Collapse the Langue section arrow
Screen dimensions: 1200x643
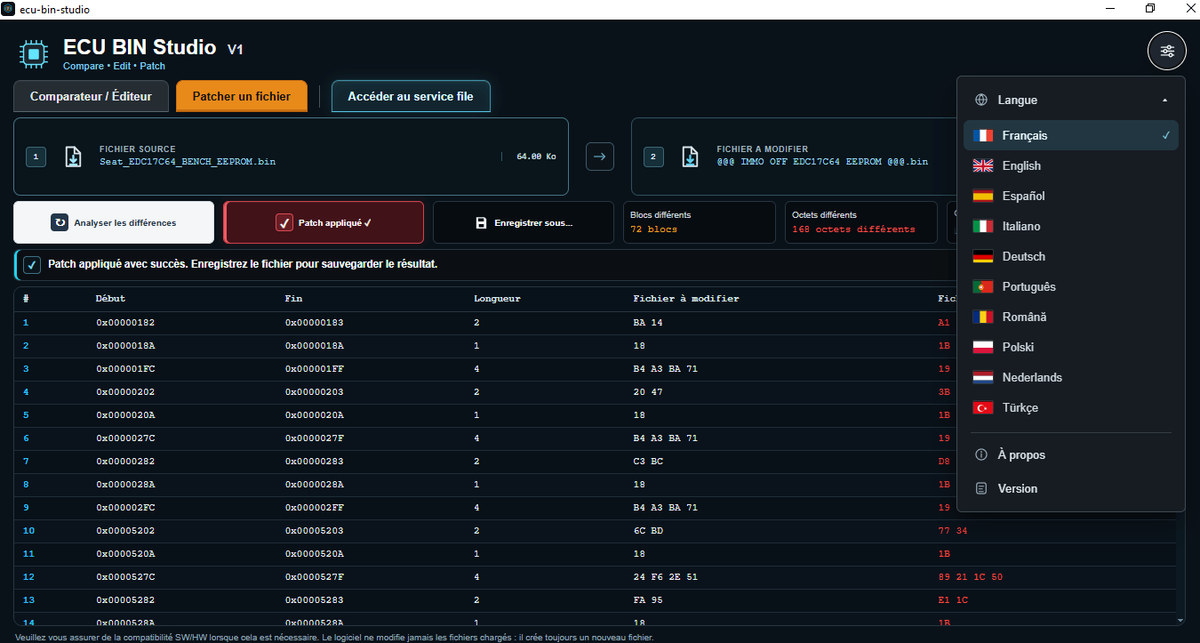[1165, 100]
